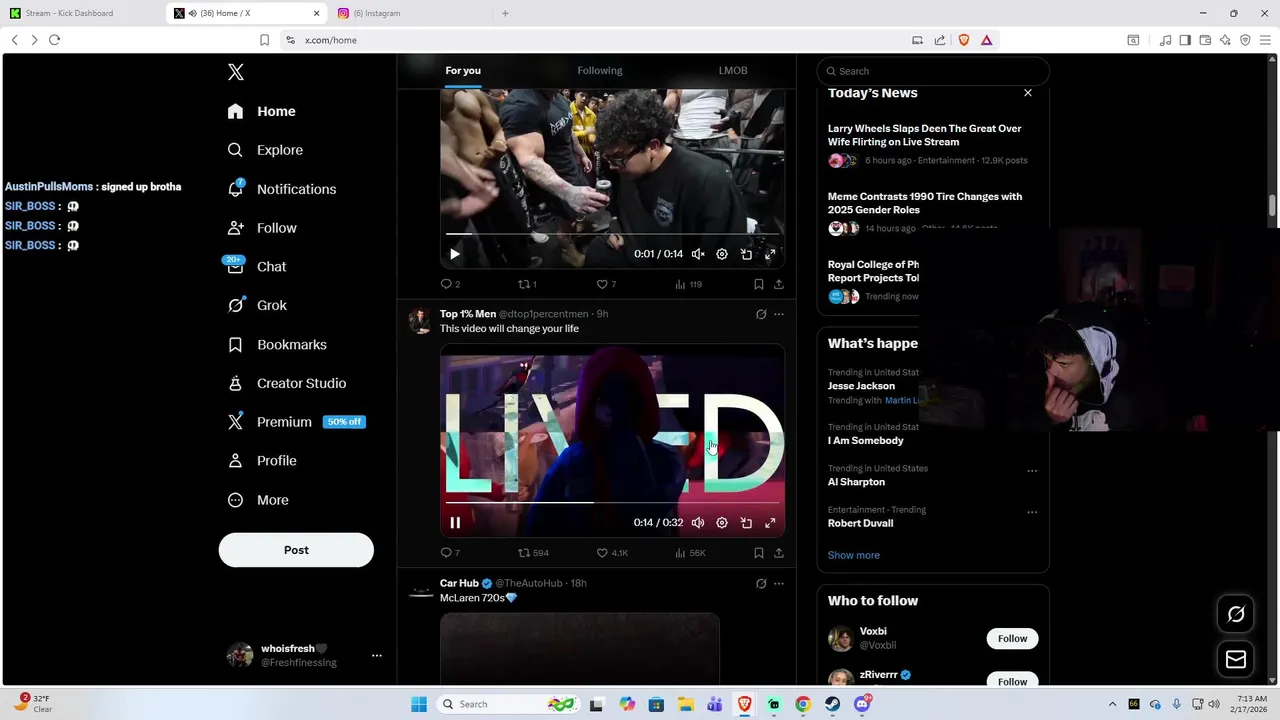The image size is (1280, 720).
Task: Open Bookmarks in the sidebar
Action: click(x=277, y=344)
